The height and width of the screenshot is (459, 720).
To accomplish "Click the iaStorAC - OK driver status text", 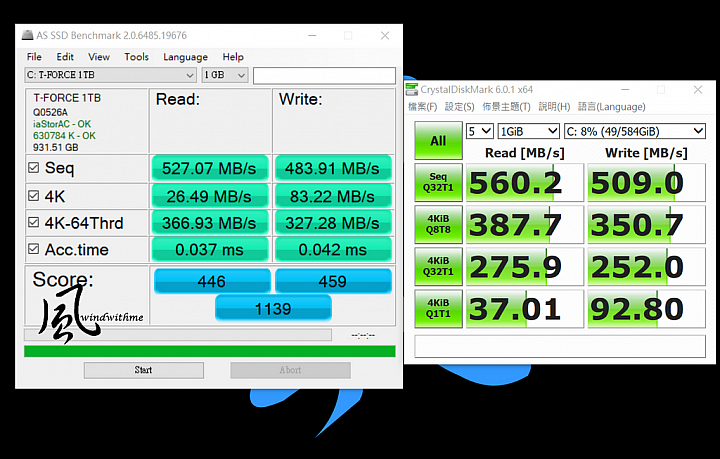I will click(62, 124).
